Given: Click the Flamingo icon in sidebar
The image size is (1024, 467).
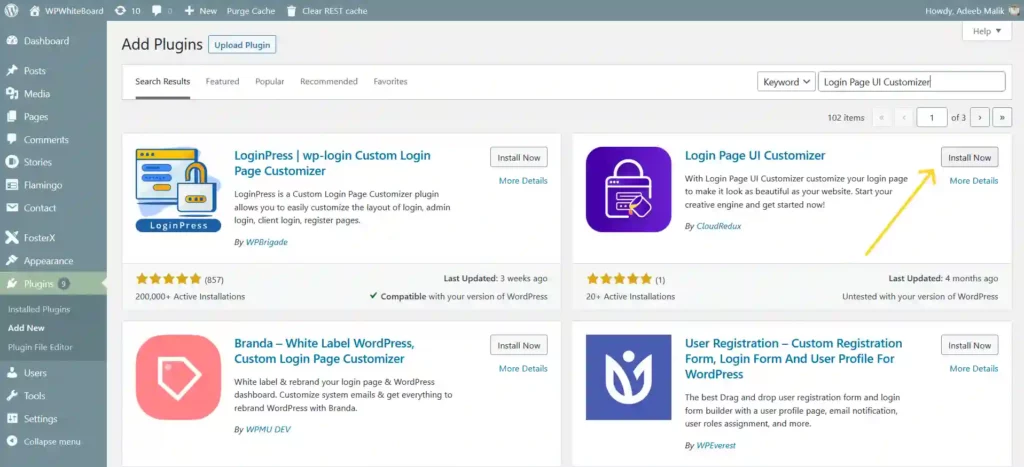Looking at the screenshot, I should click(11, 185).
